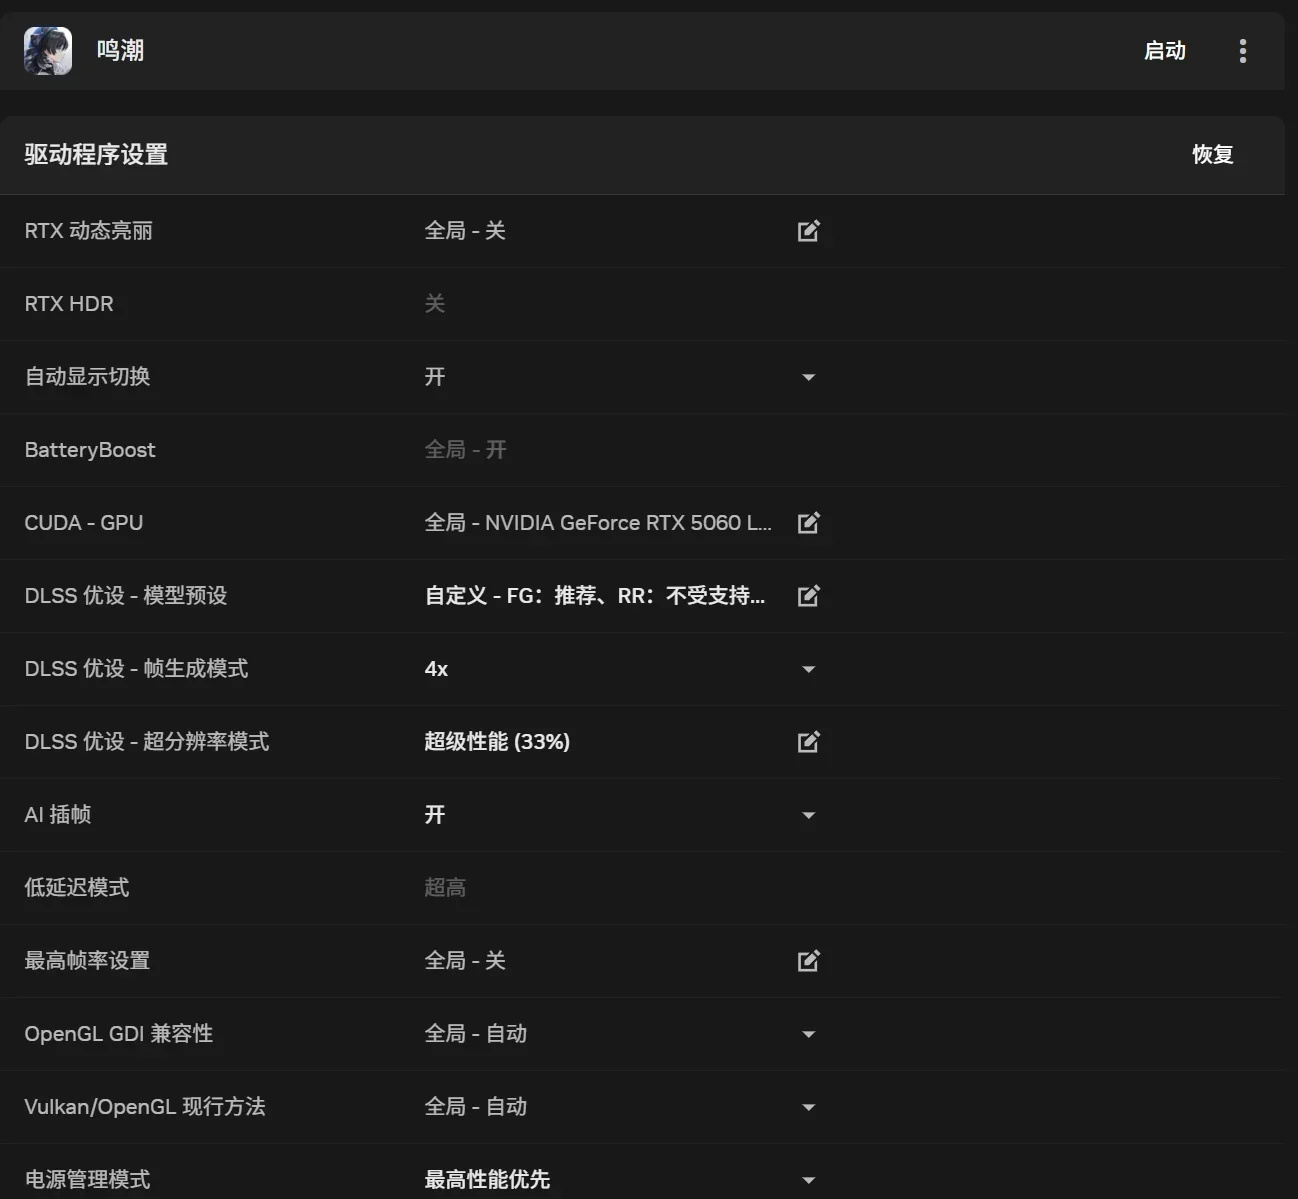Expand the Vulkan/OpenGL 现行方法 dropdown
Screen dimensions: 1298x1199
pos(809,1107)
